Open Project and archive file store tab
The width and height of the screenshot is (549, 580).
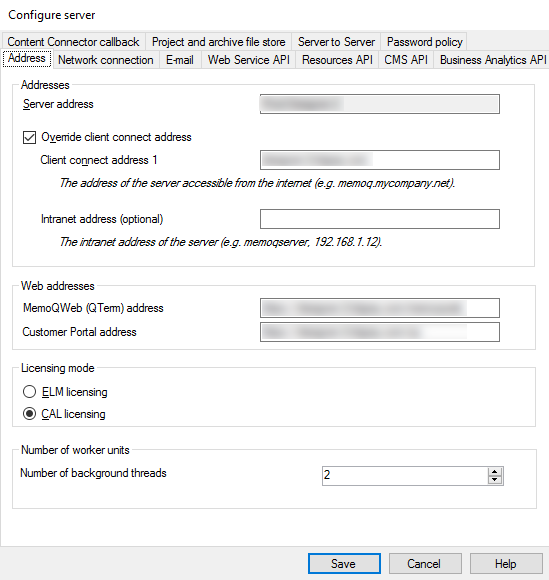(219, 42)
